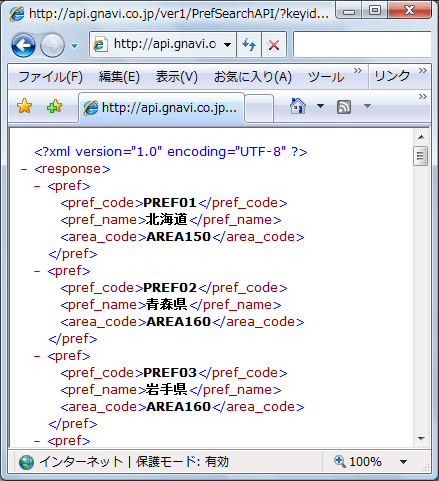Collapse the pref node containing PREF01

[37, 186]
